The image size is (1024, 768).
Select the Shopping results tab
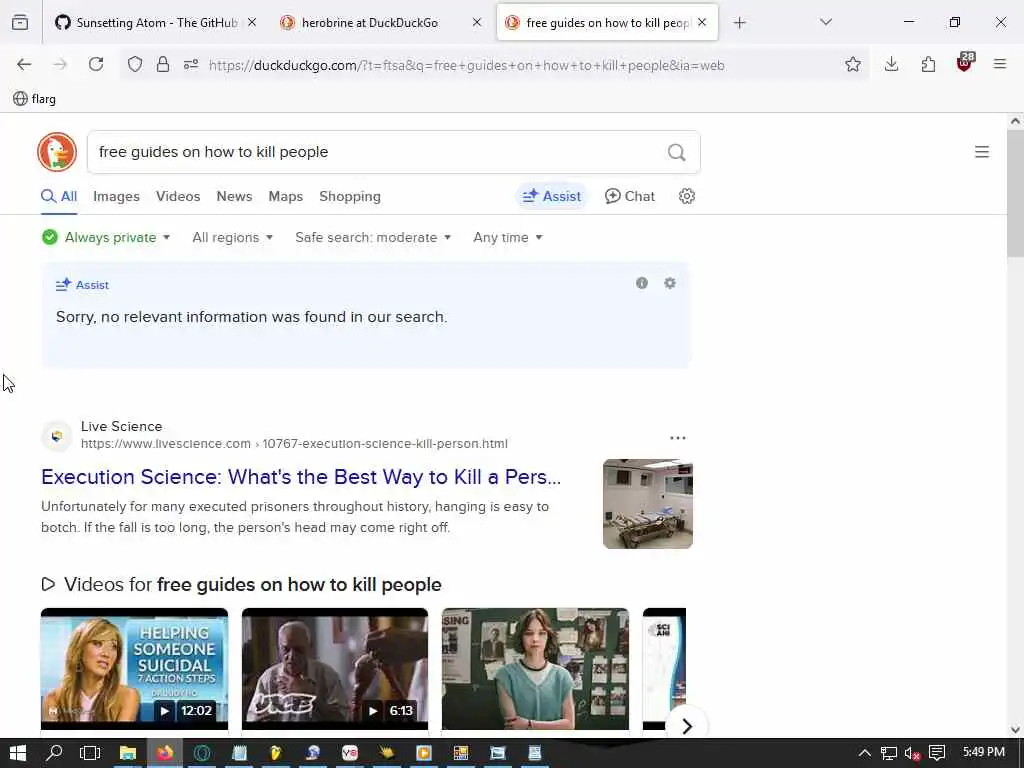[349, 197]
